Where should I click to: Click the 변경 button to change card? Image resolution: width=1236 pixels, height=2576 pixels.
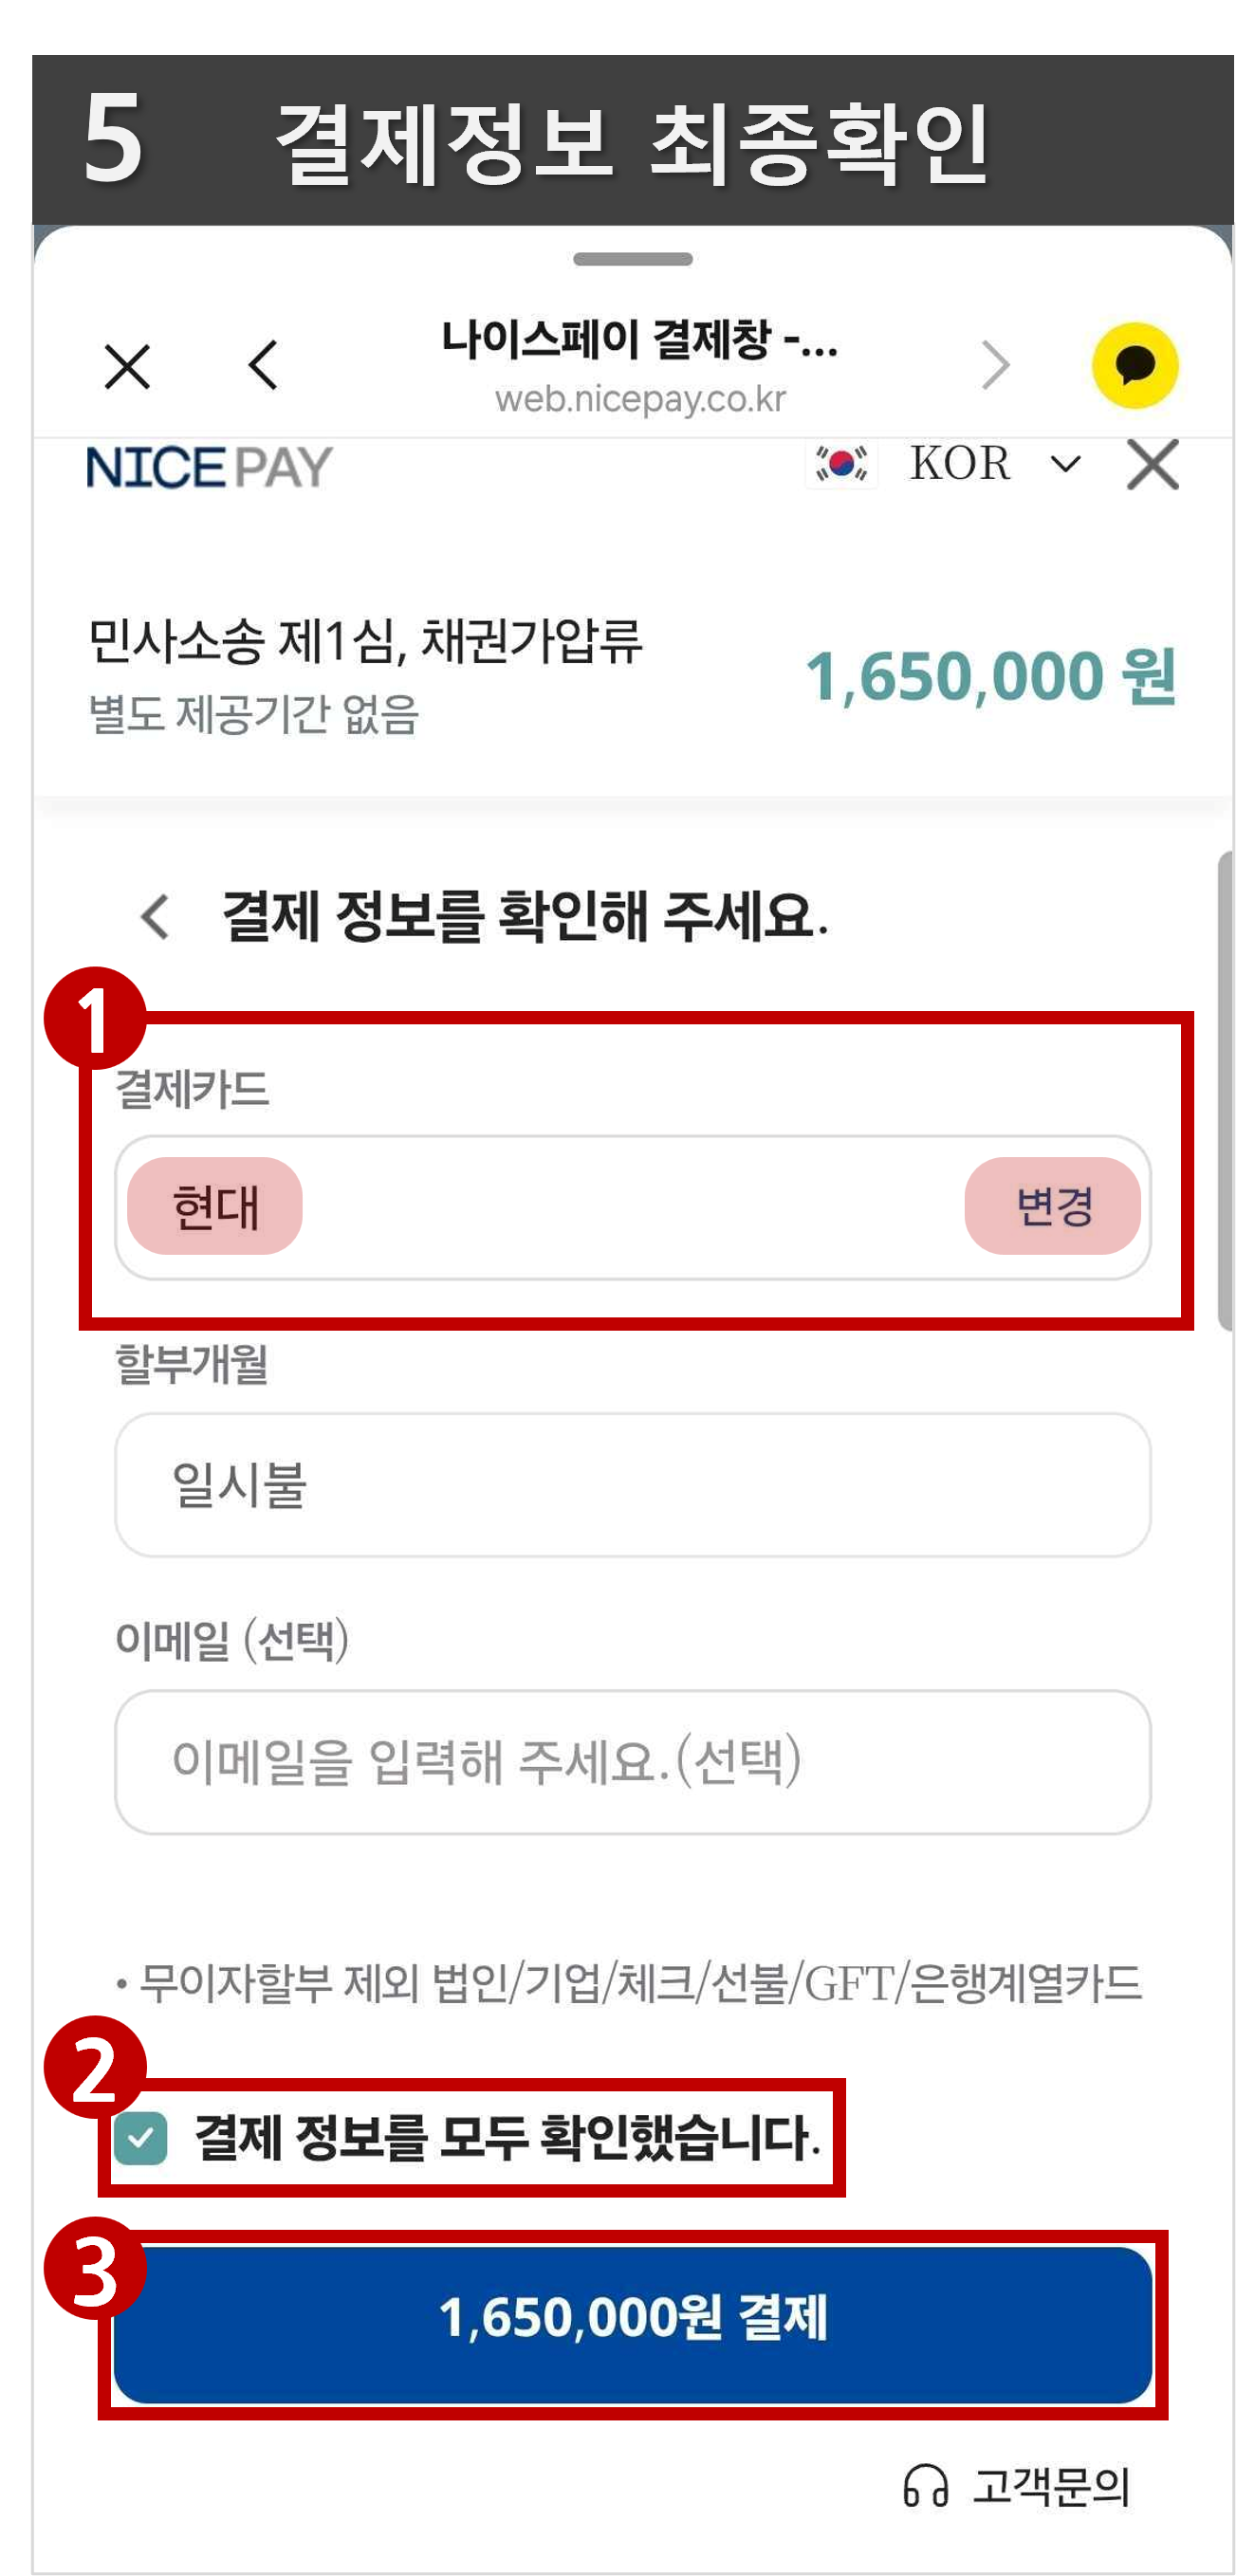point(1052,1206)
